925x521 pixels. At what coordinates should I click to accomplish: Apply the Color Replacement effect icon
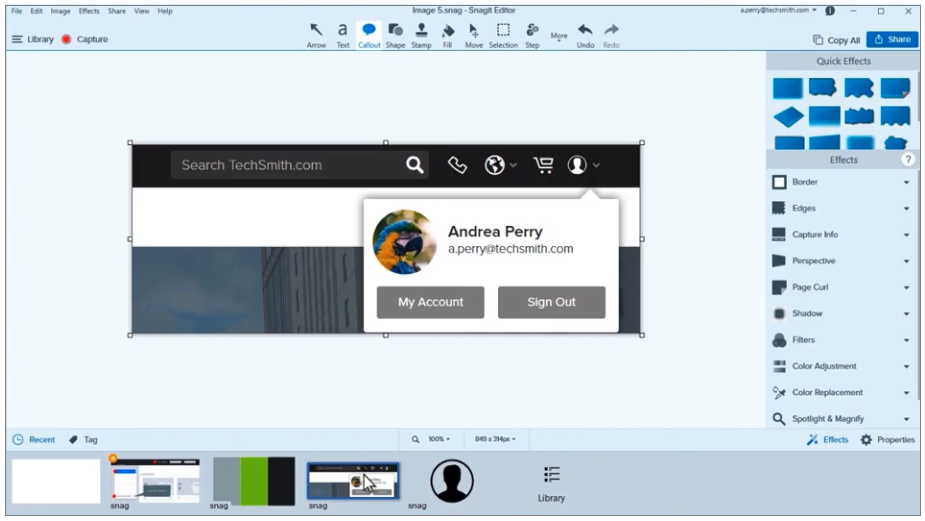779,392
